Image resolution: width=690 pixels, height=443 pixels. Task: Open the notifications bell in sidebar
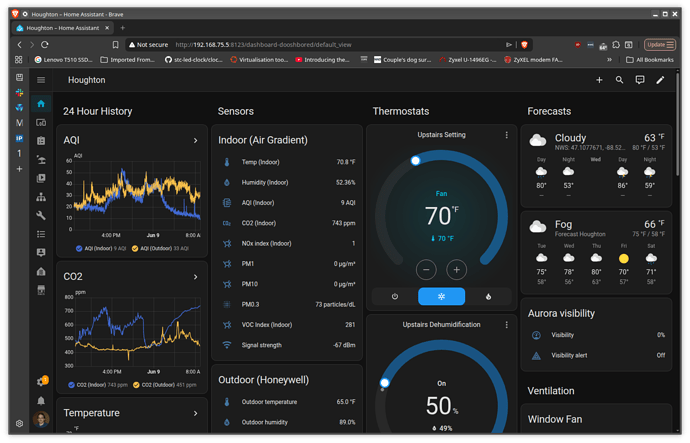pyautogui.click(x=41, y=401)
